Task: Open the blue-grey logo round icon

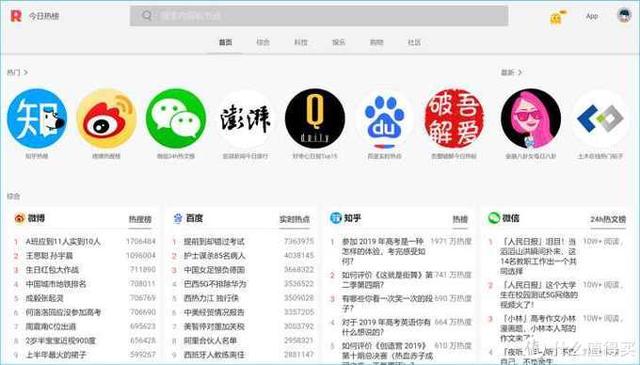Action: coord(600,118)
